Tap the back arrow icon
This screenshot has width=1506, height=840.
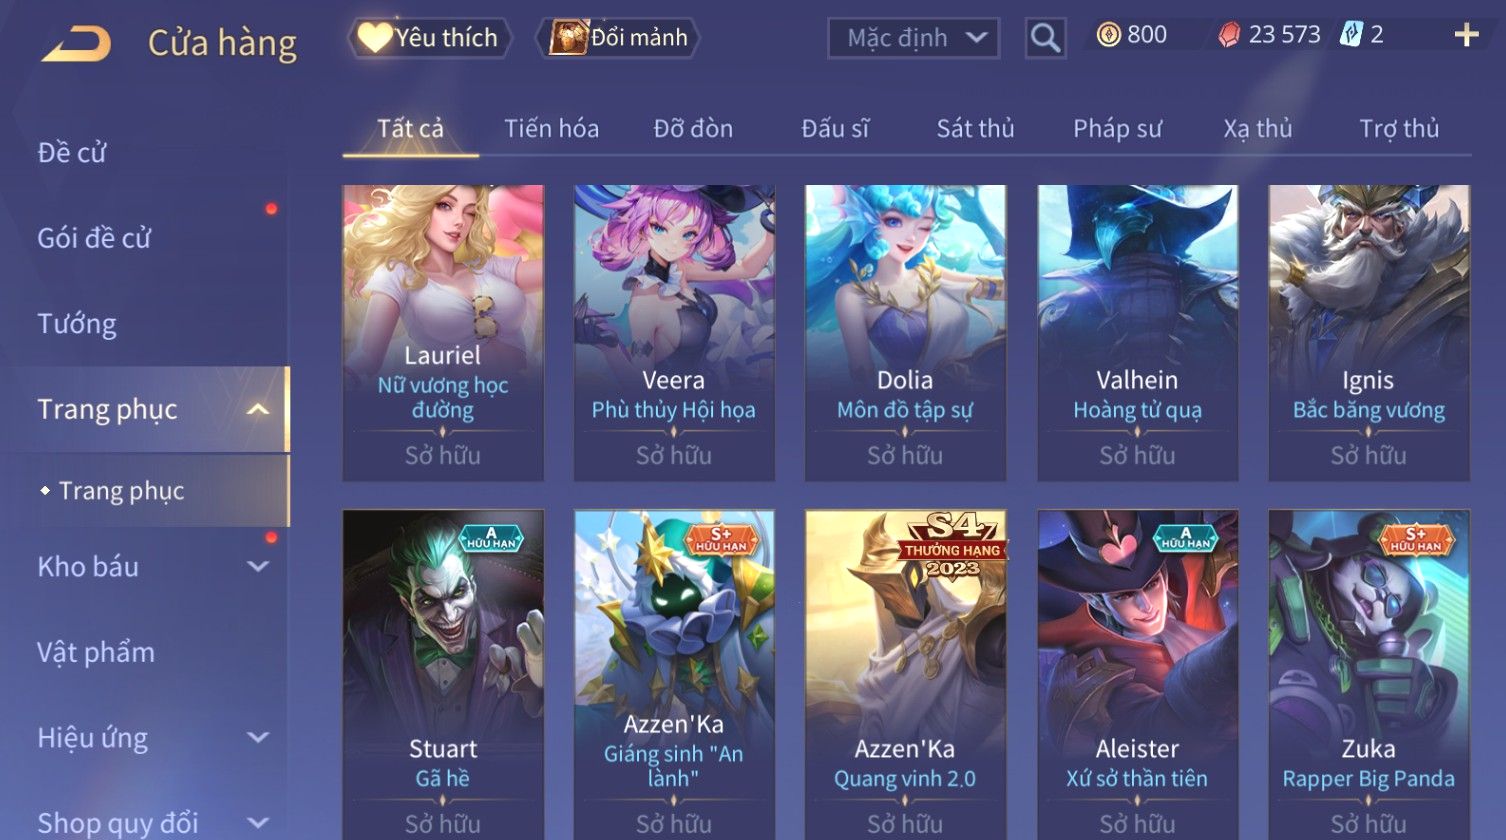(x=76, y=43)
